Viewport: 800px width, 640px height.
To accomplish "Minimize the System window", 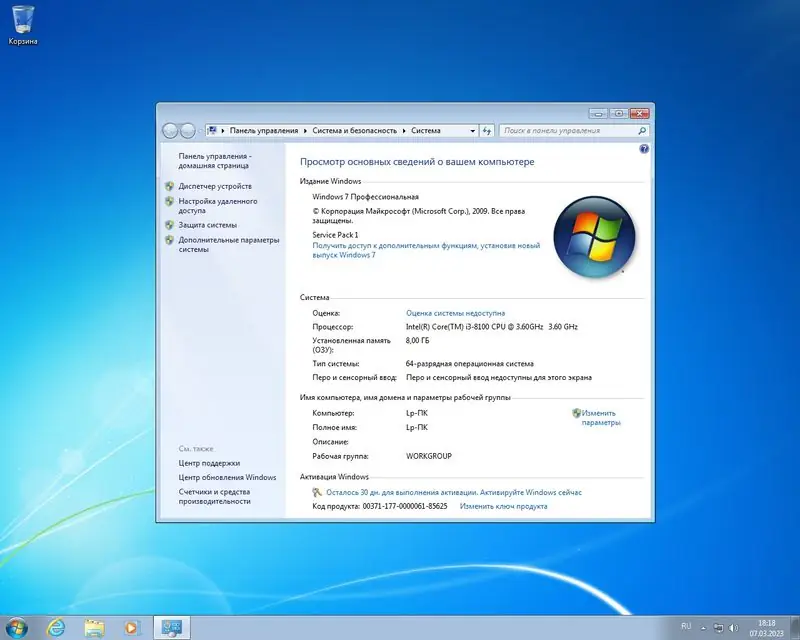I will pyautogui.click(x=598, y=113).
